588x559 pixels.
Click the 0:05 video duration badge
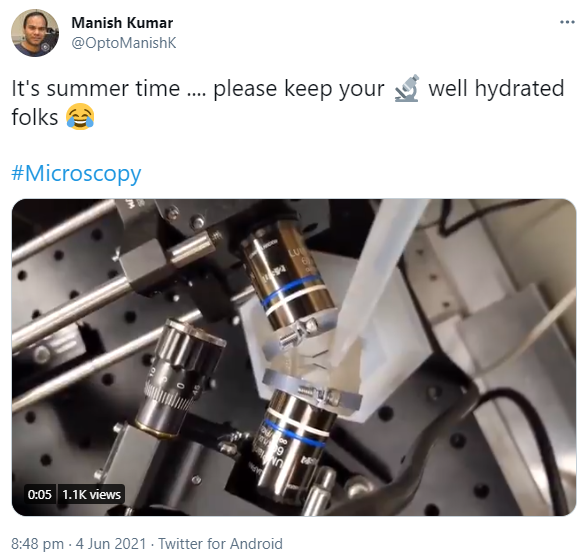(39, 495)
